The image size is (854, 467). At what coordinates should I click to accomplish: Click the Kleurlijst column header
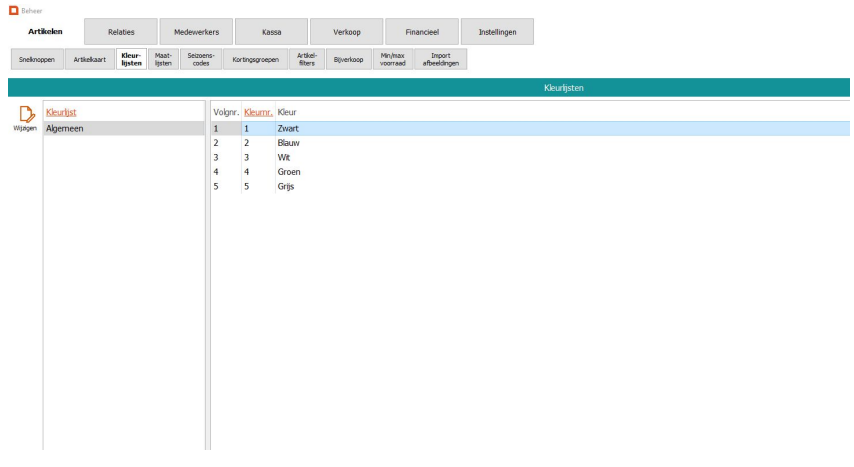click(x=61, y=112)
